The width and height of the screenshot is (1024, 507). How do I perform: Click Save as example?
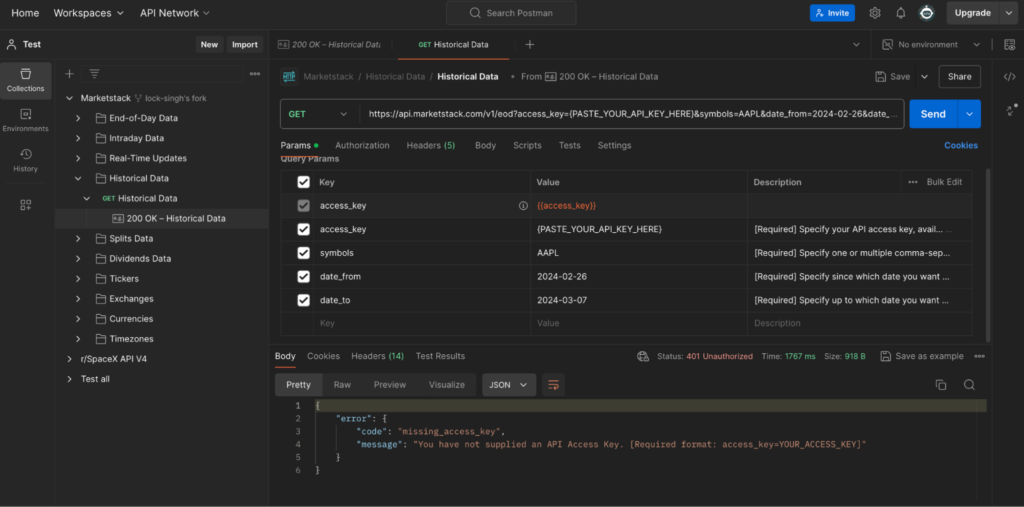[921, 356]
